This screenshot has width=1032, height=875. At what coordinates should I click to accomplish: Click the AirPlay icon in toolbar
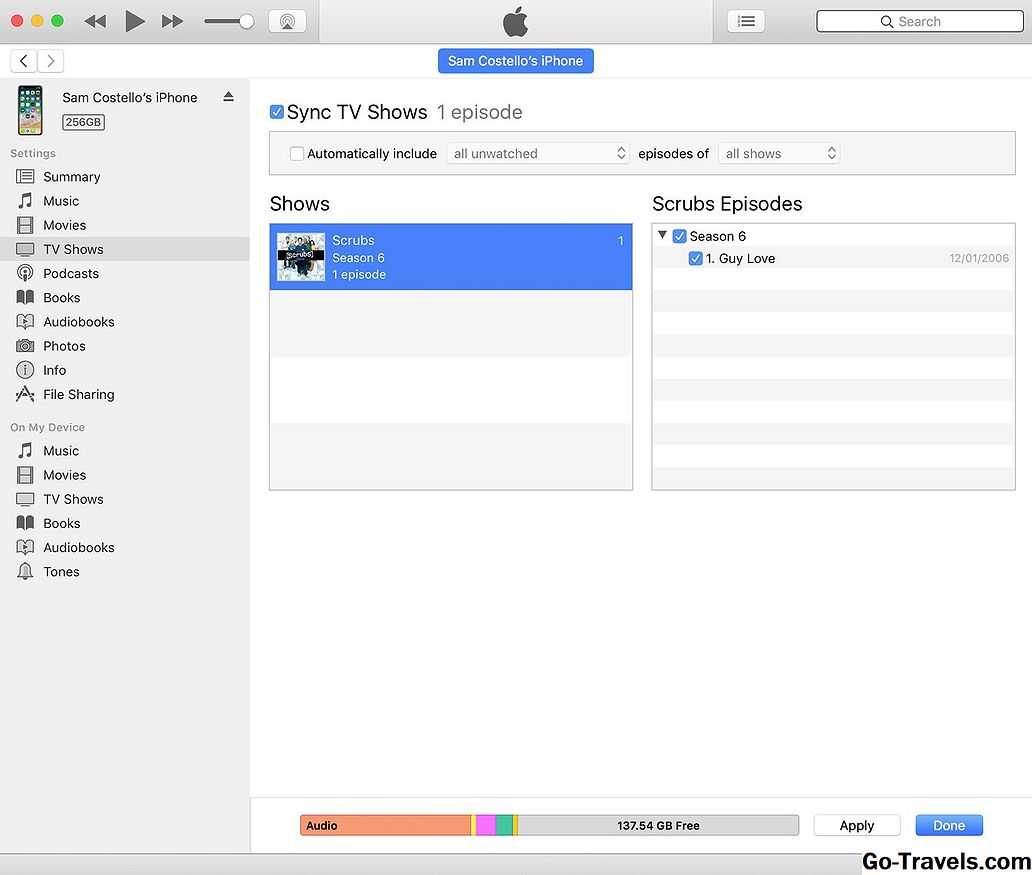coord(287,21)
